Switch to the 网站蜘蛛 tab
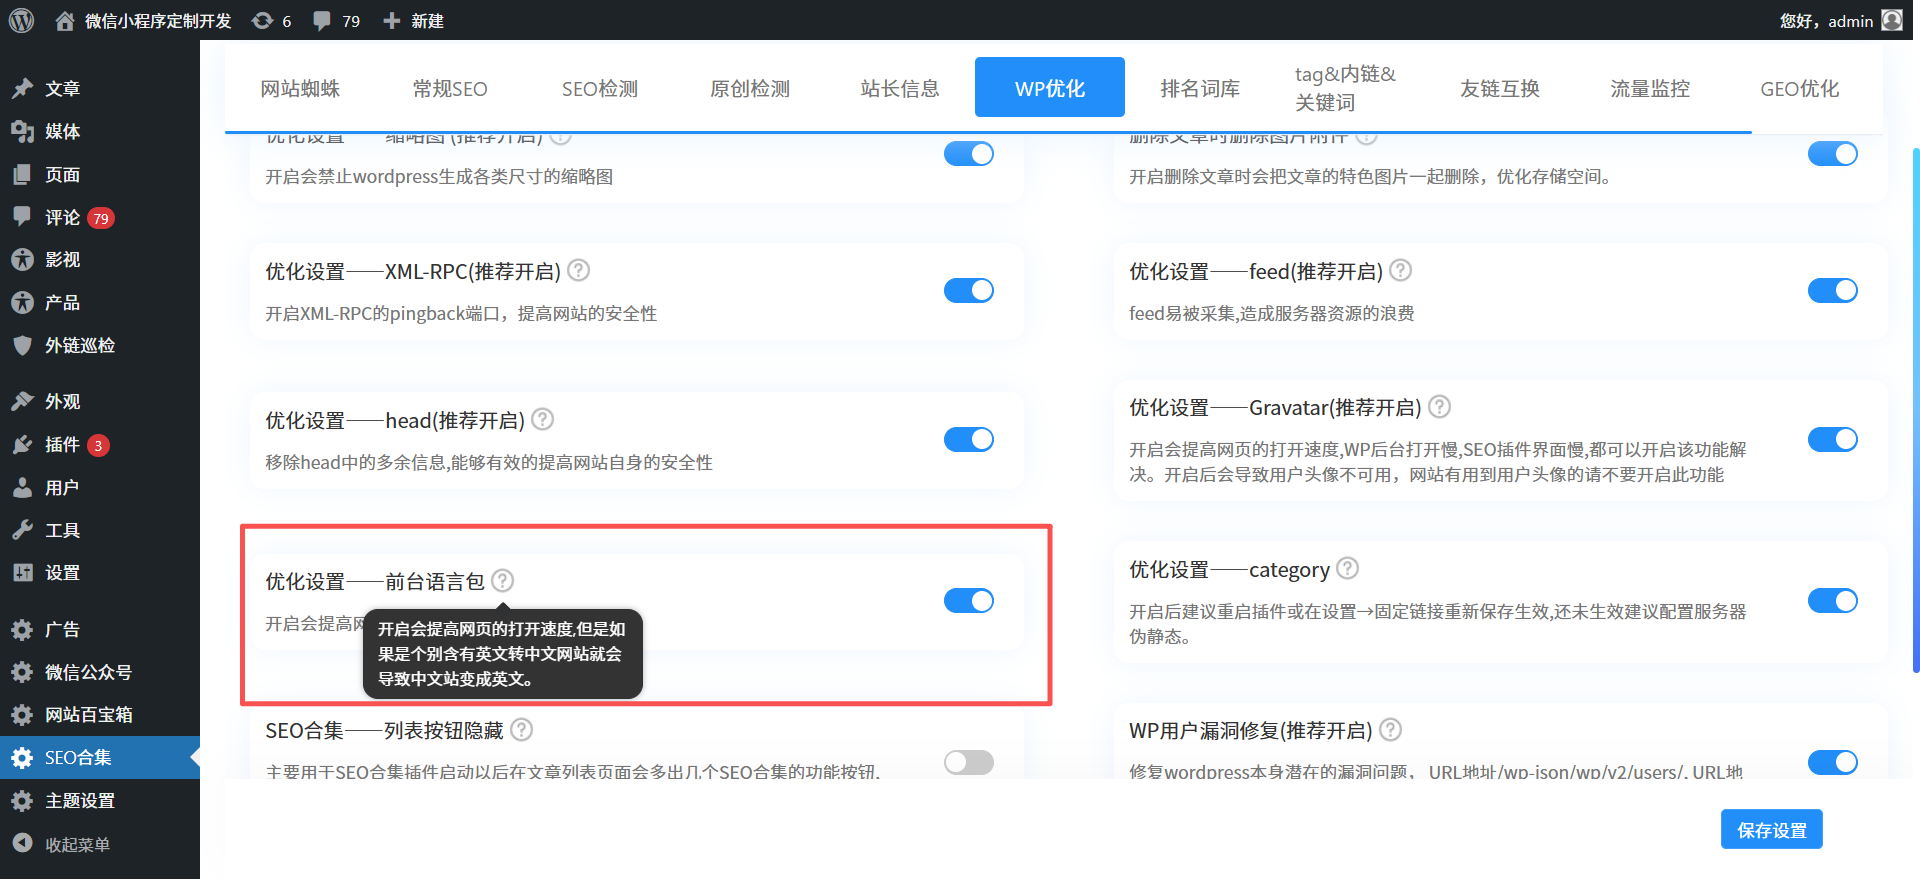The width and height of the screenshot is (1920, 879). [300, 88]
